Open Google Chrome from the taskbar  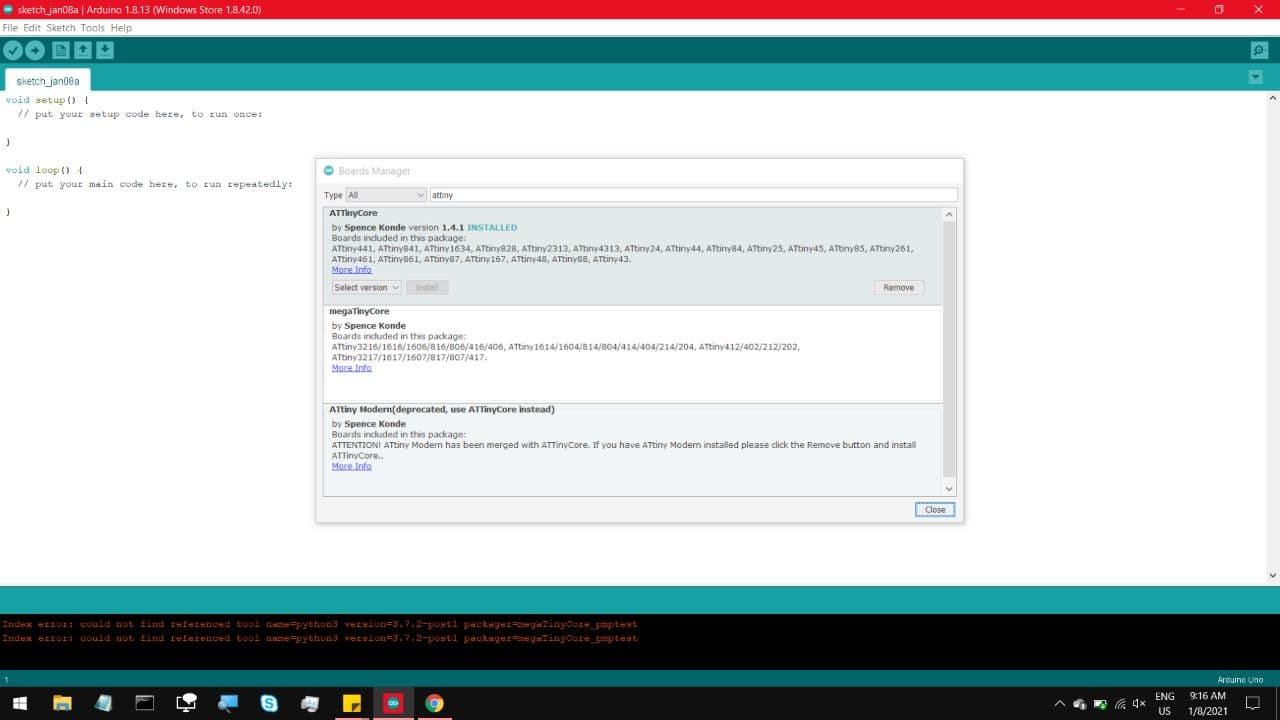(x=434, y=703)
